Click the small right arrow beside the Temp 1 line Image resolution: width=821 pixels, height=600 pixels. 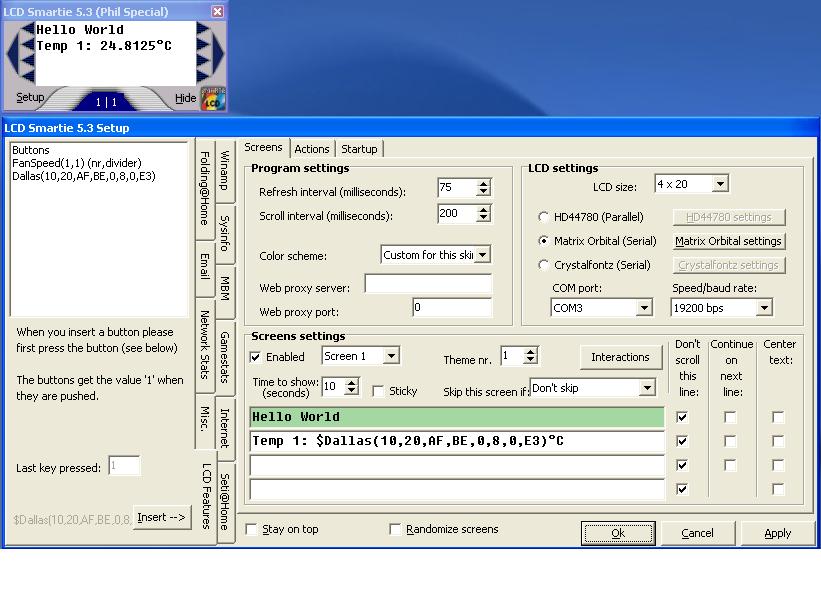click(203, 45)
